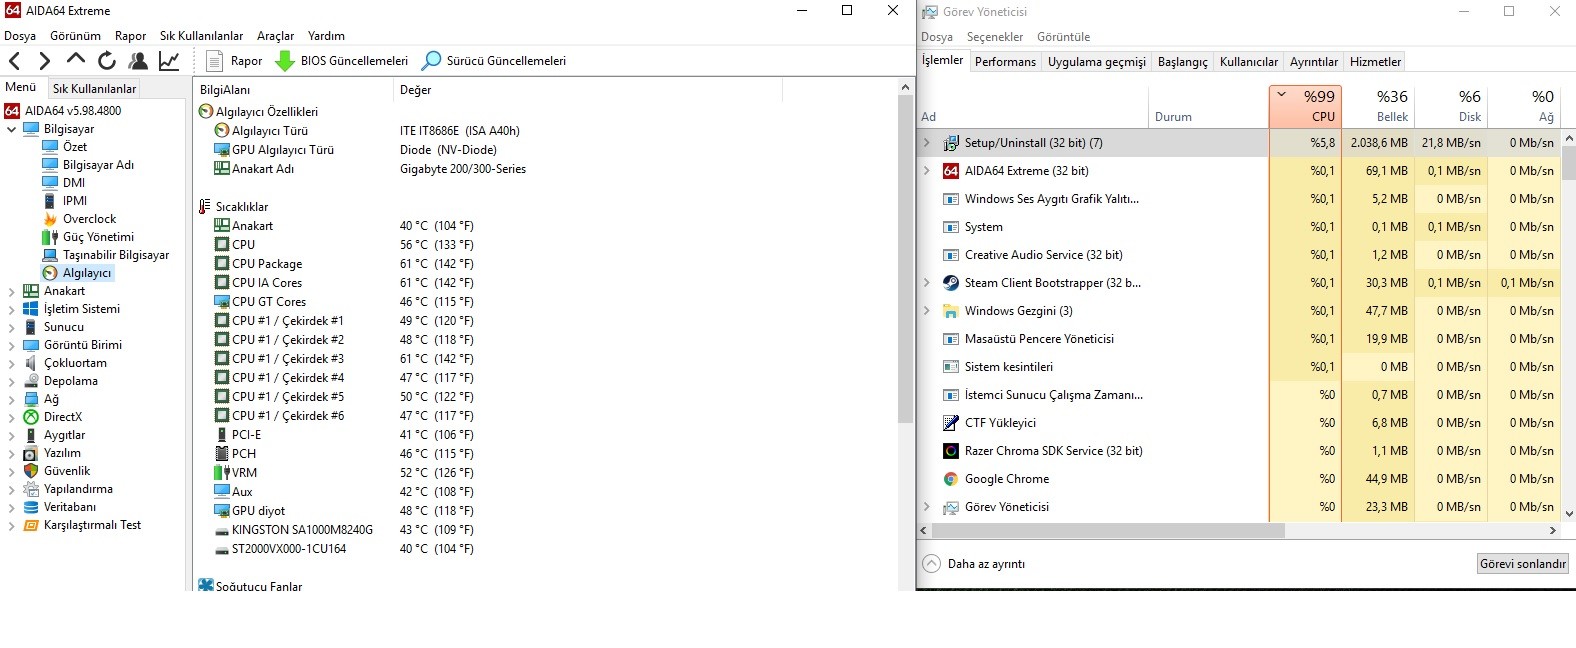Expand the Çokluortam tree node
The image size is (1576, 648).
point(11,363)
